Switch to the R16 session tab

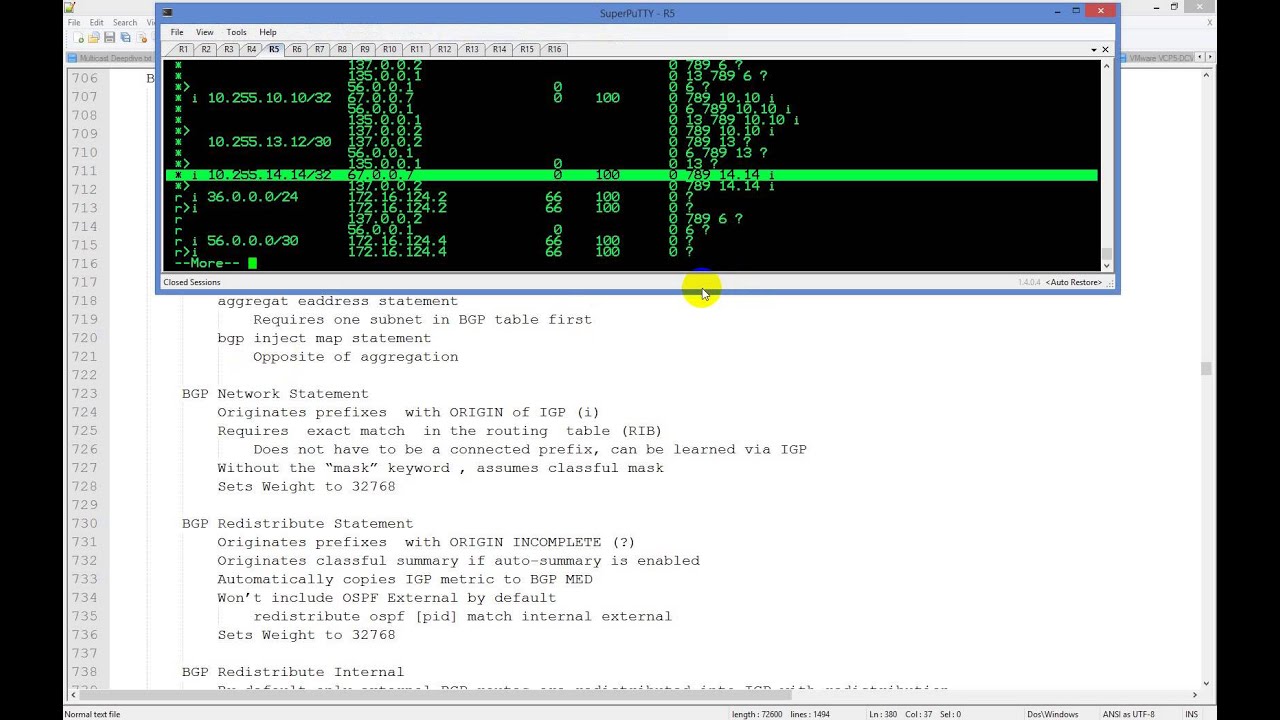[x=554, y=49]
